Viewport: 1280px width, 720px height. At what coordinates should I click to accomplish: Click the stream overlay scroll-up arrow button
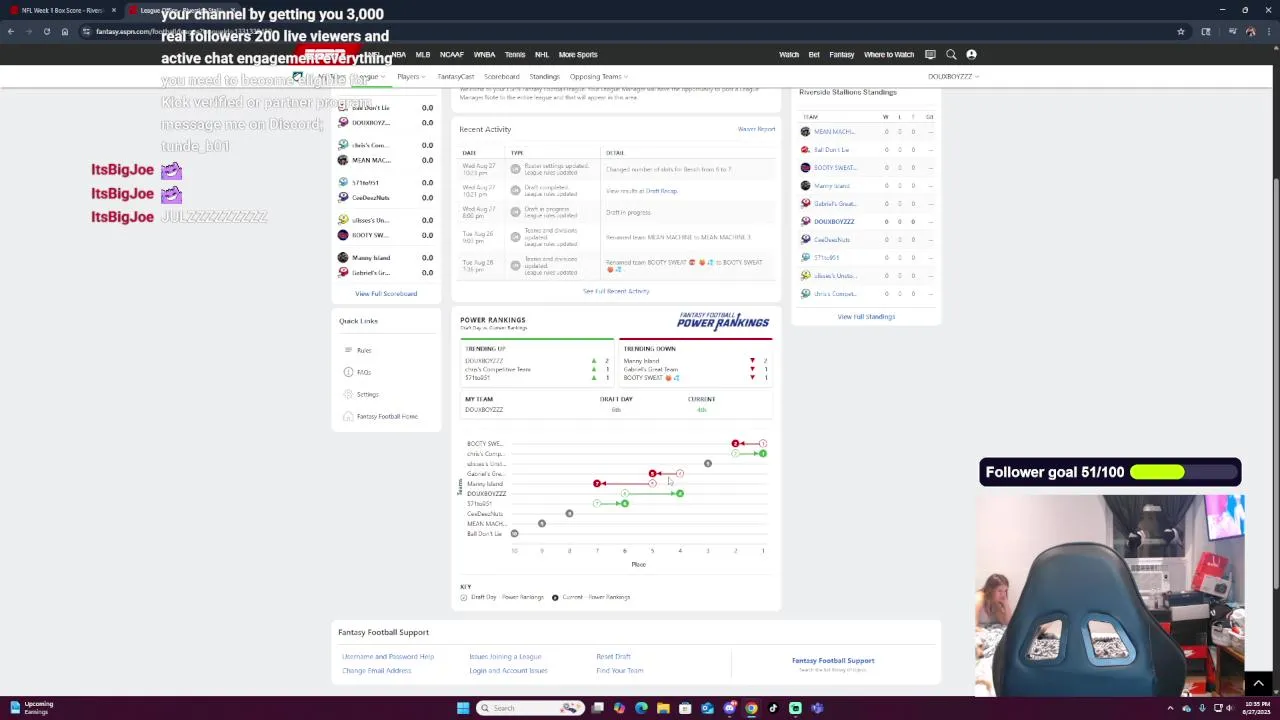[1258, 684]
